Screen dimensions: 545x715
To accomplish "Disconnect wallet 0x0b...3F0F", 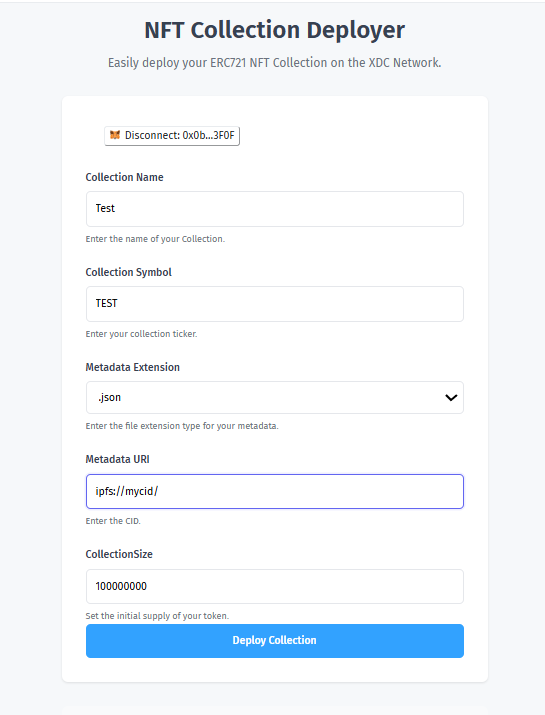I will pos(172,135).
